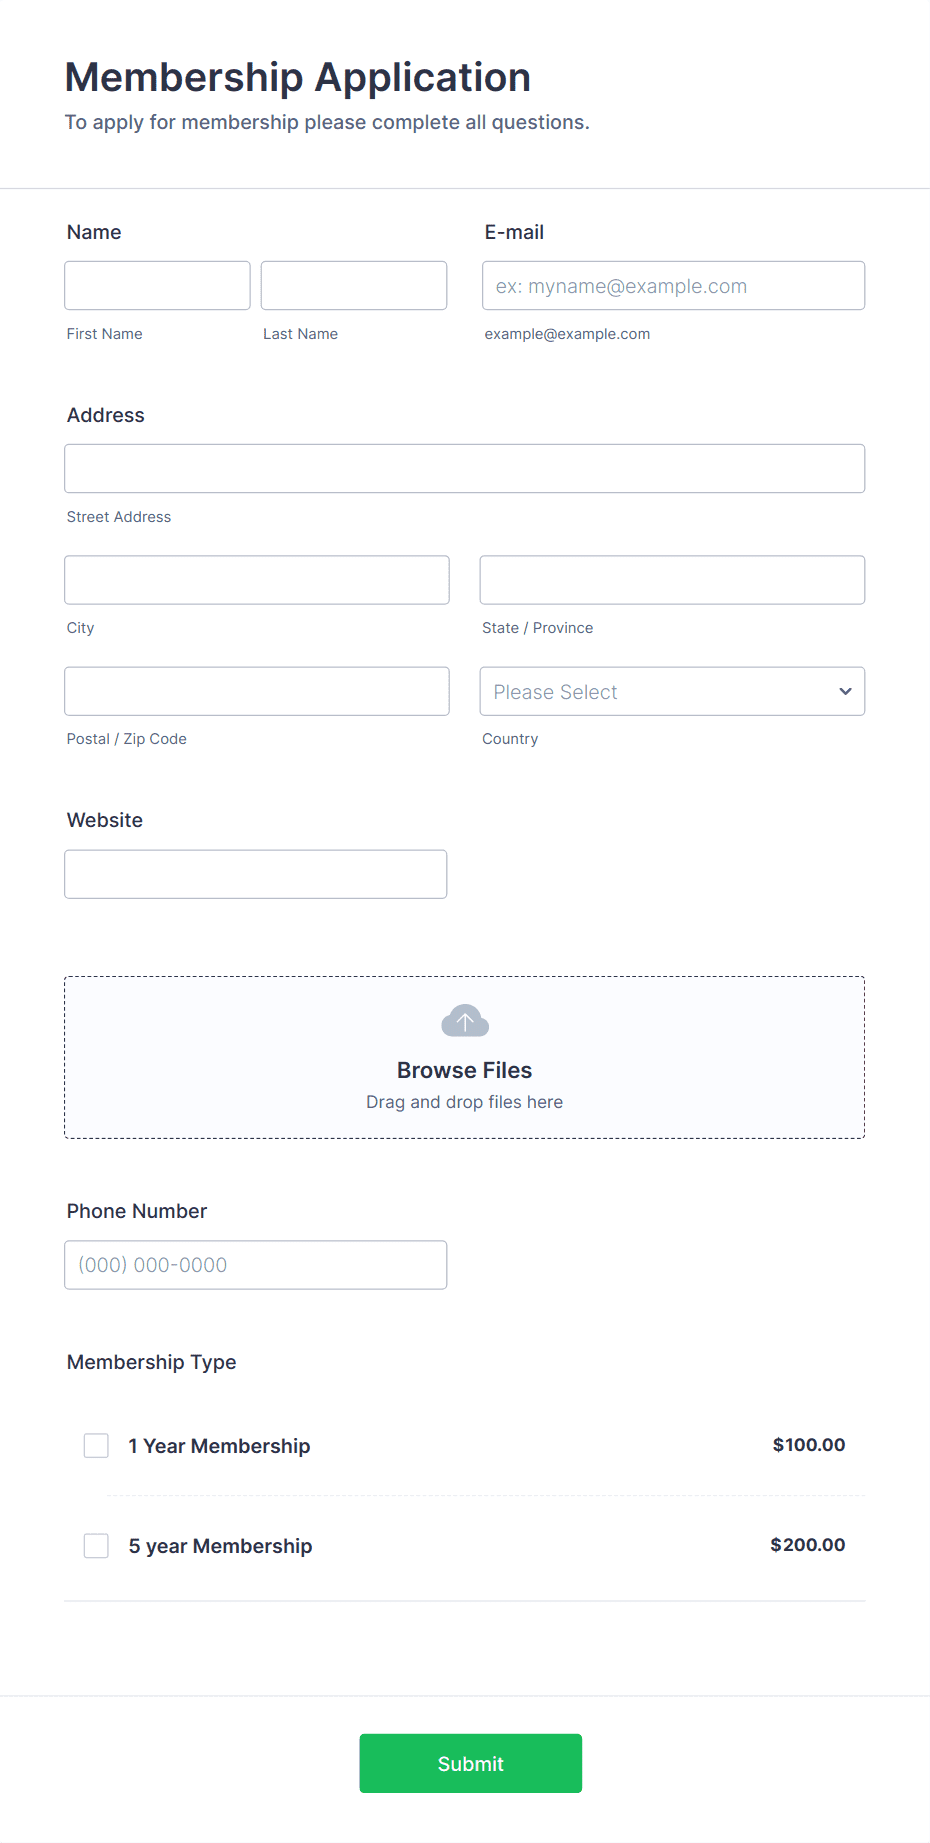Click the Postal / Zip Code field
This screenshot has height=1843, width=930.
257,691
